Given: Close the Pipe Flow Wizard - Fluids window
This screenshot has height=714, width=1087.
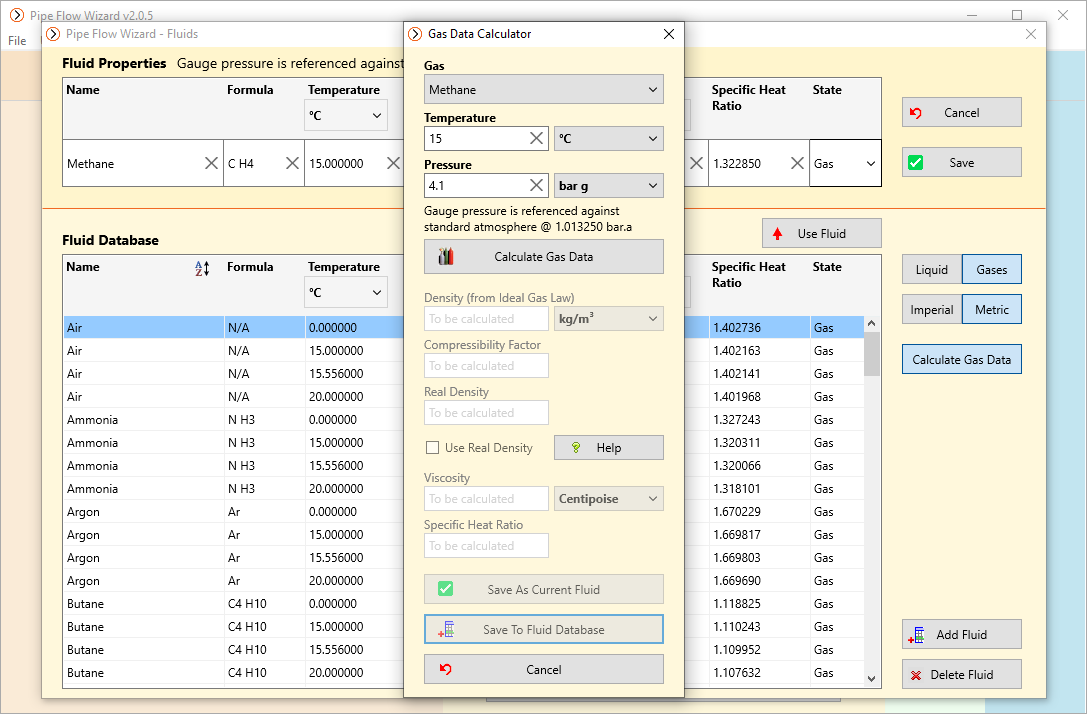Looking at the screenshot, I should point(1031,34).
